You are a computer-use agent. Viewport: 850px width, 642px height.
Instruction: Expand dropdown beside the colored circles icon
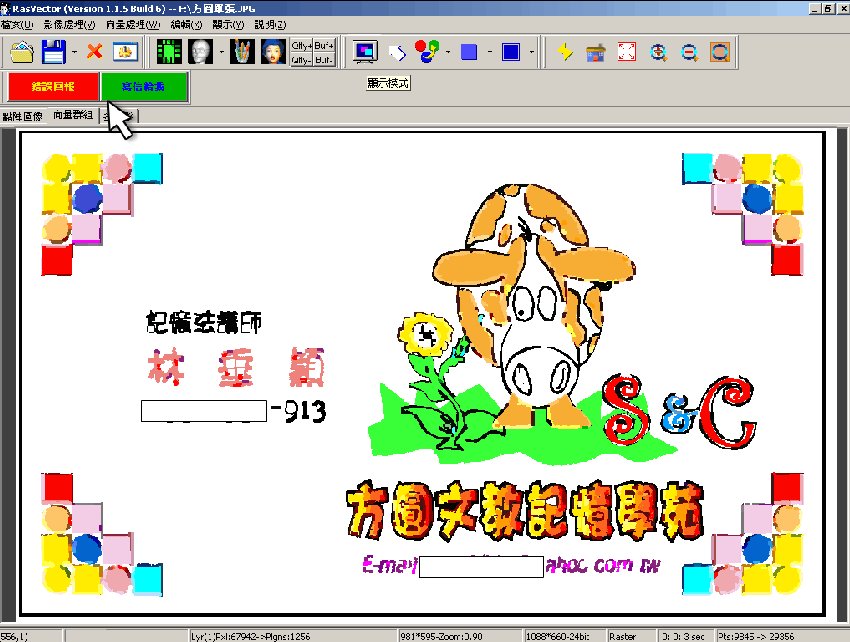pos(447,53)
